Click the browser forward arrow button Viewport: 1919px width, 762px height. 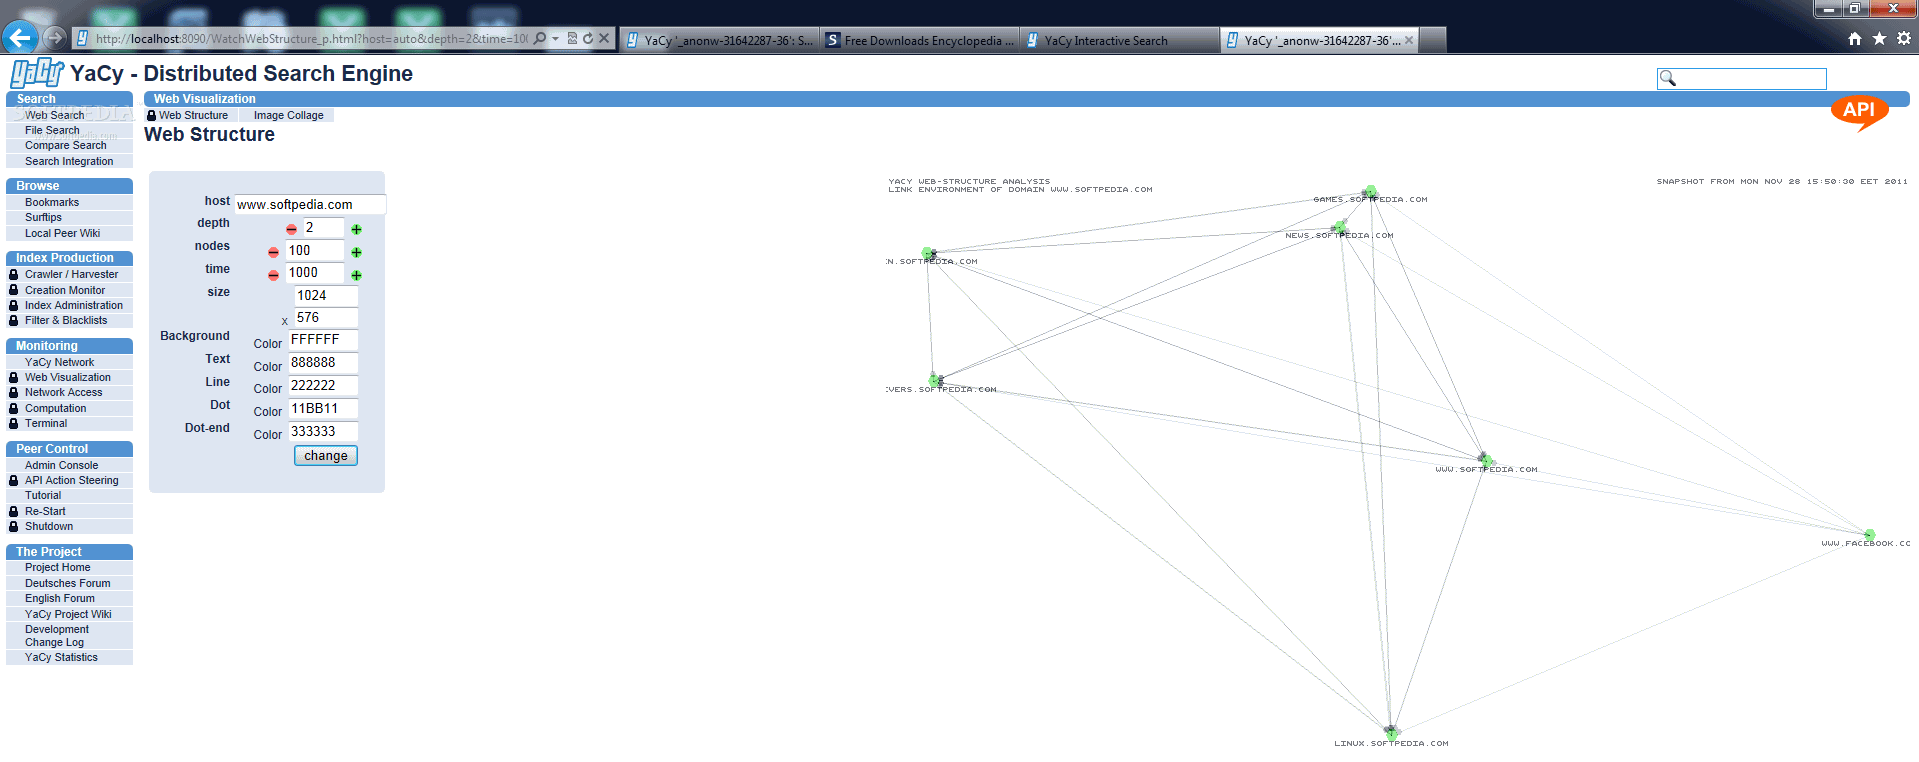click(x=55, y=38)
